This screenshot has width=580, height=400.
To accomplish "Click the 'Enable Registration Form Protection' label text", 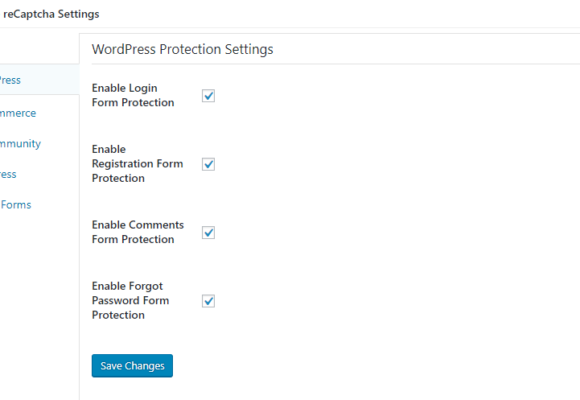I will 137,164.
